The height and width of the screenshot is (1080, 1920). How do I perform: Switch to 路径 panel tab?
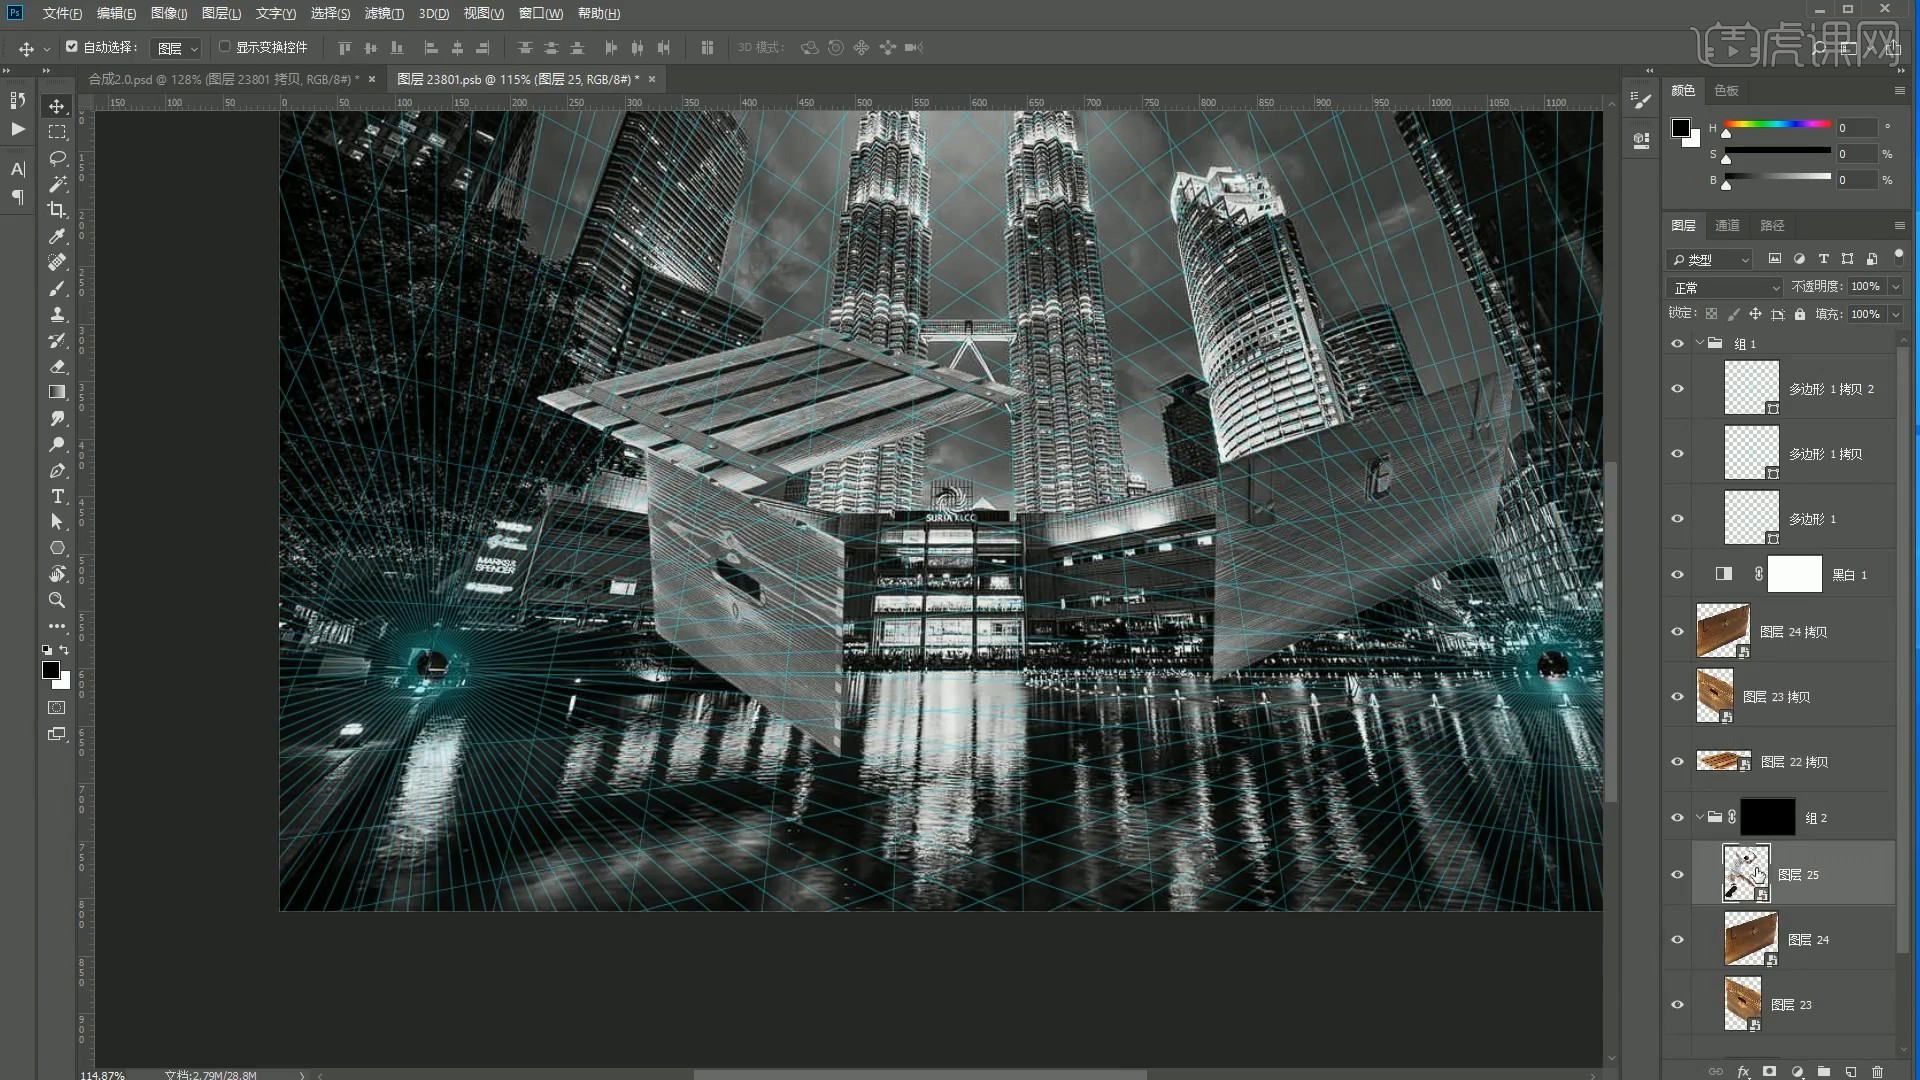(x=1772, y=225)
